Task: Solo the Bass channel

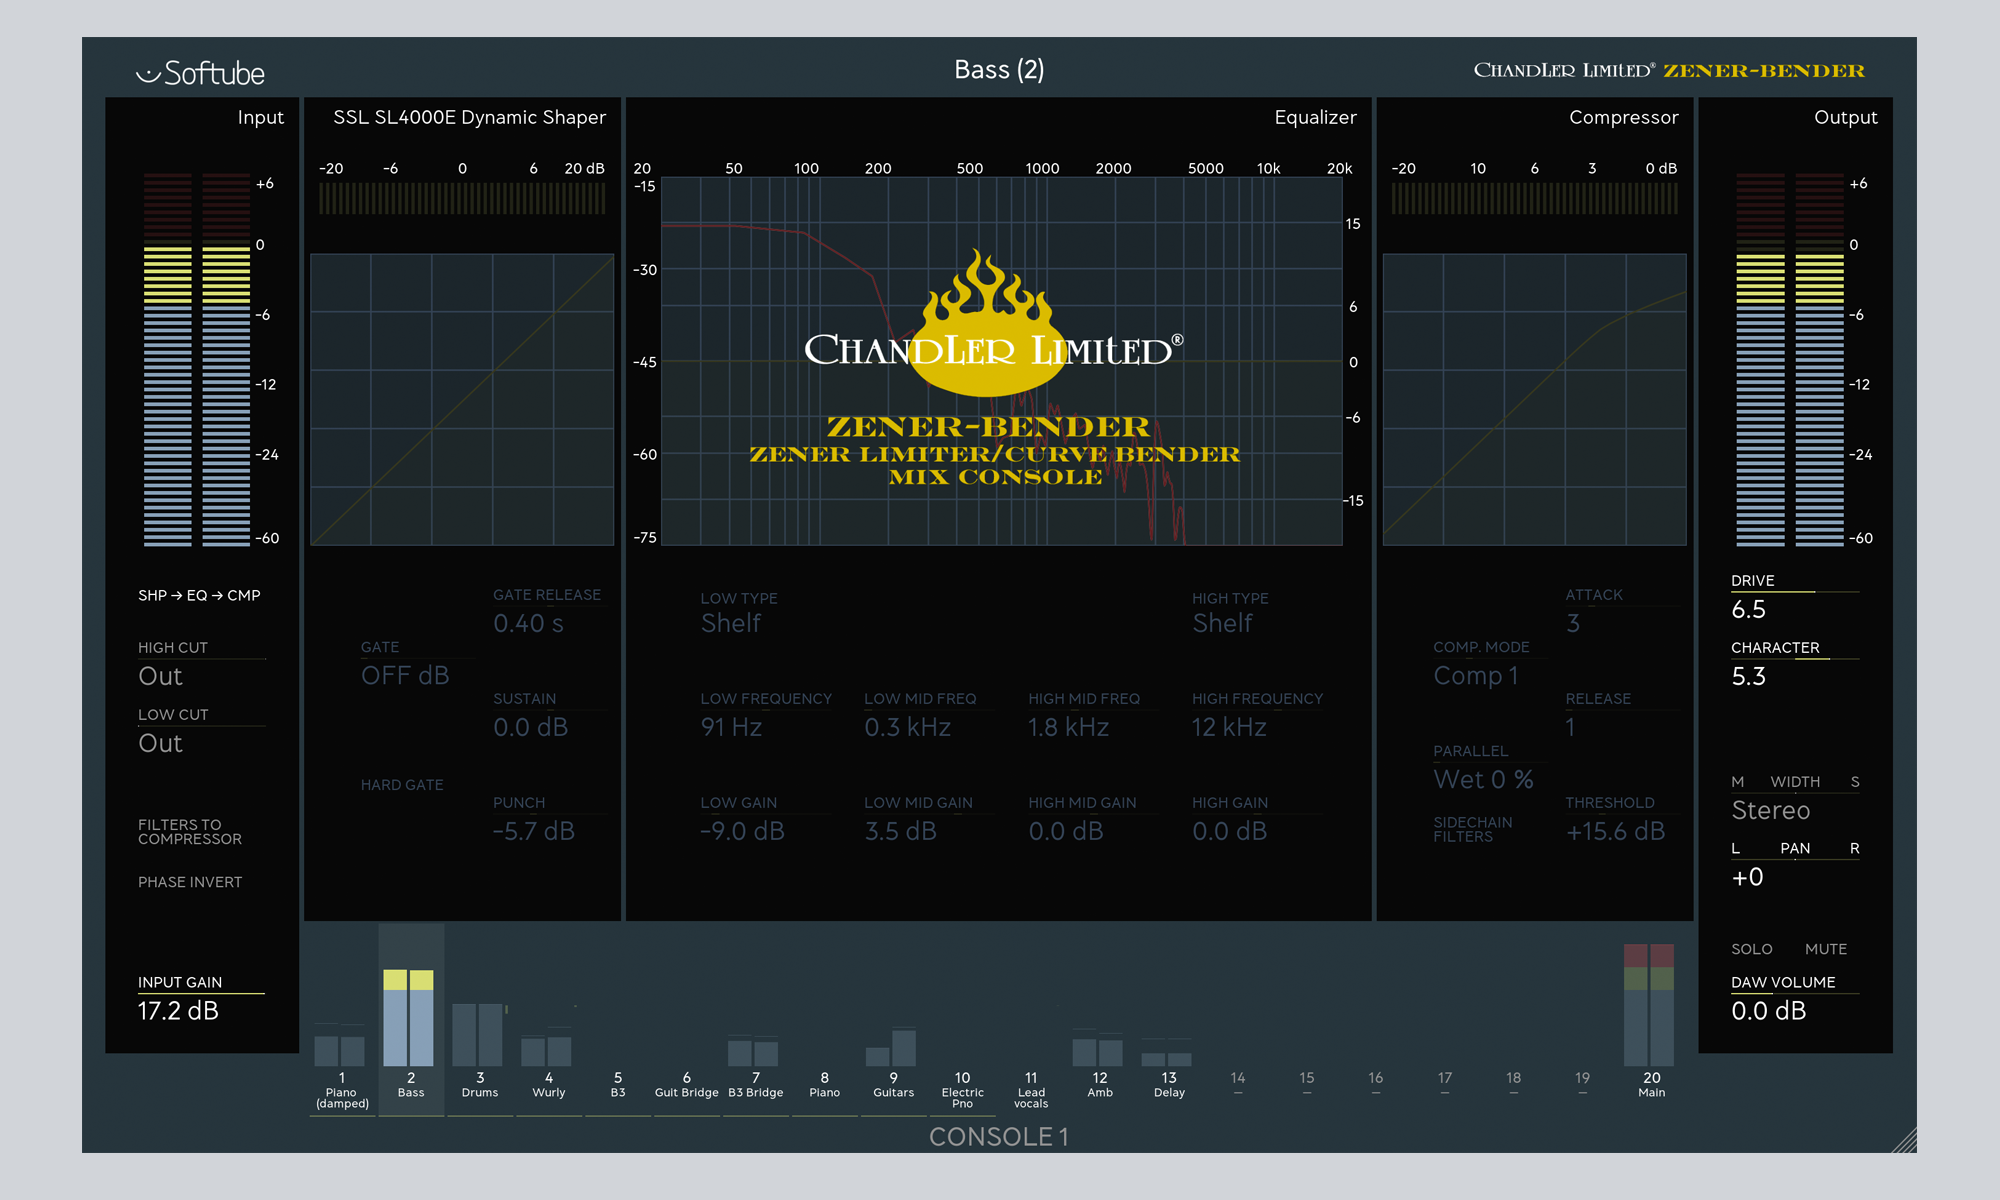Action: (x=1752, y=949)
